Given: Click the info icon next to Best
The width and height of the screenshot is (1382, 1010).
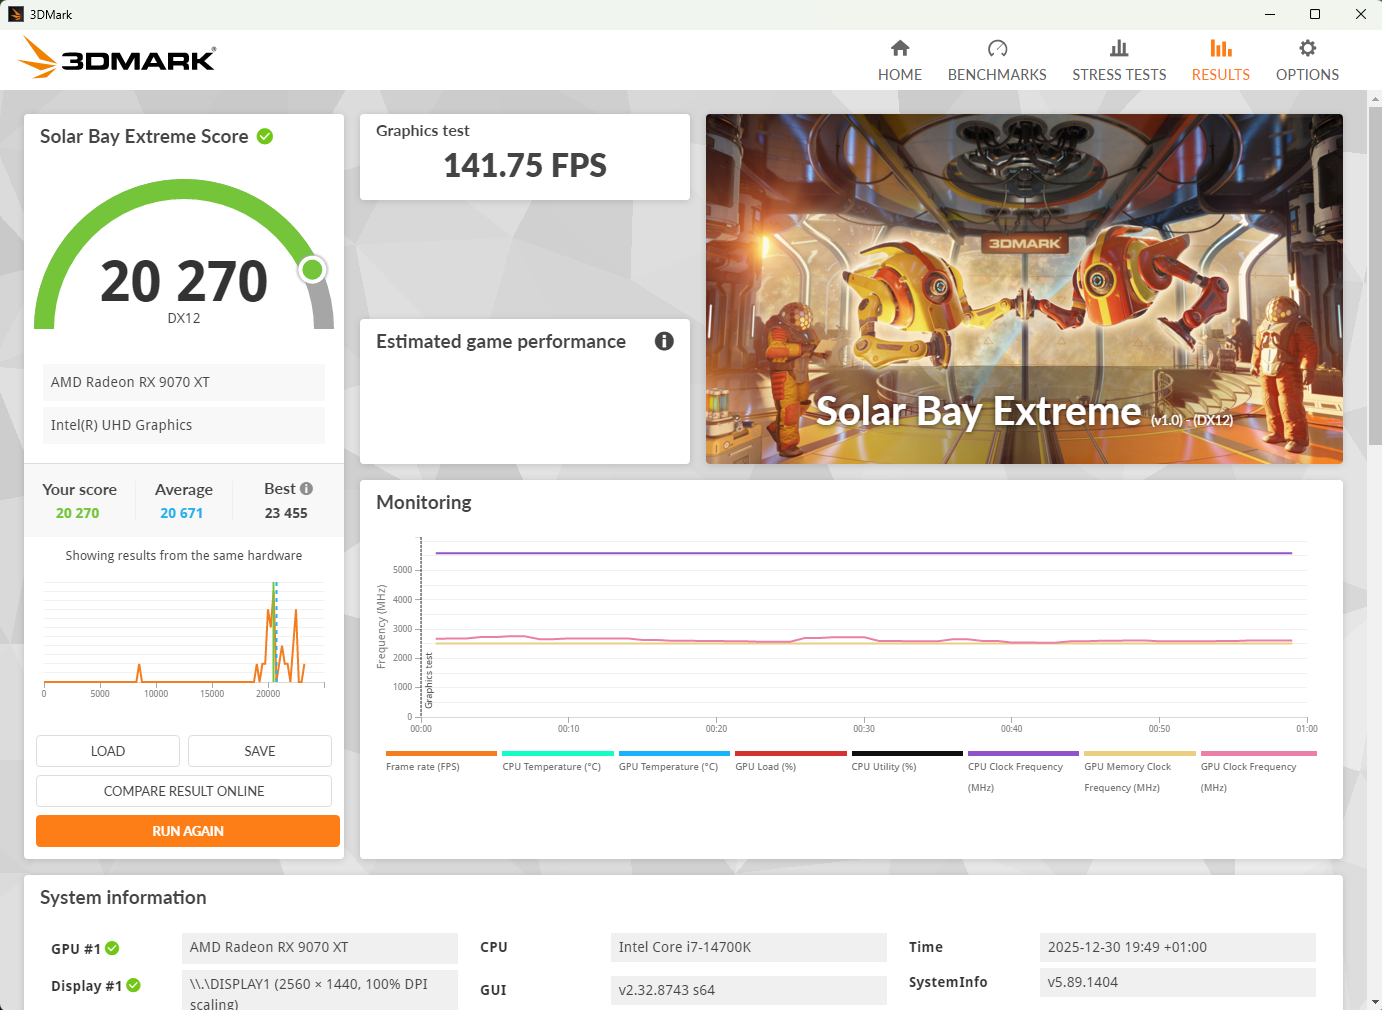Looking at the screenshot, I should 306,489.
